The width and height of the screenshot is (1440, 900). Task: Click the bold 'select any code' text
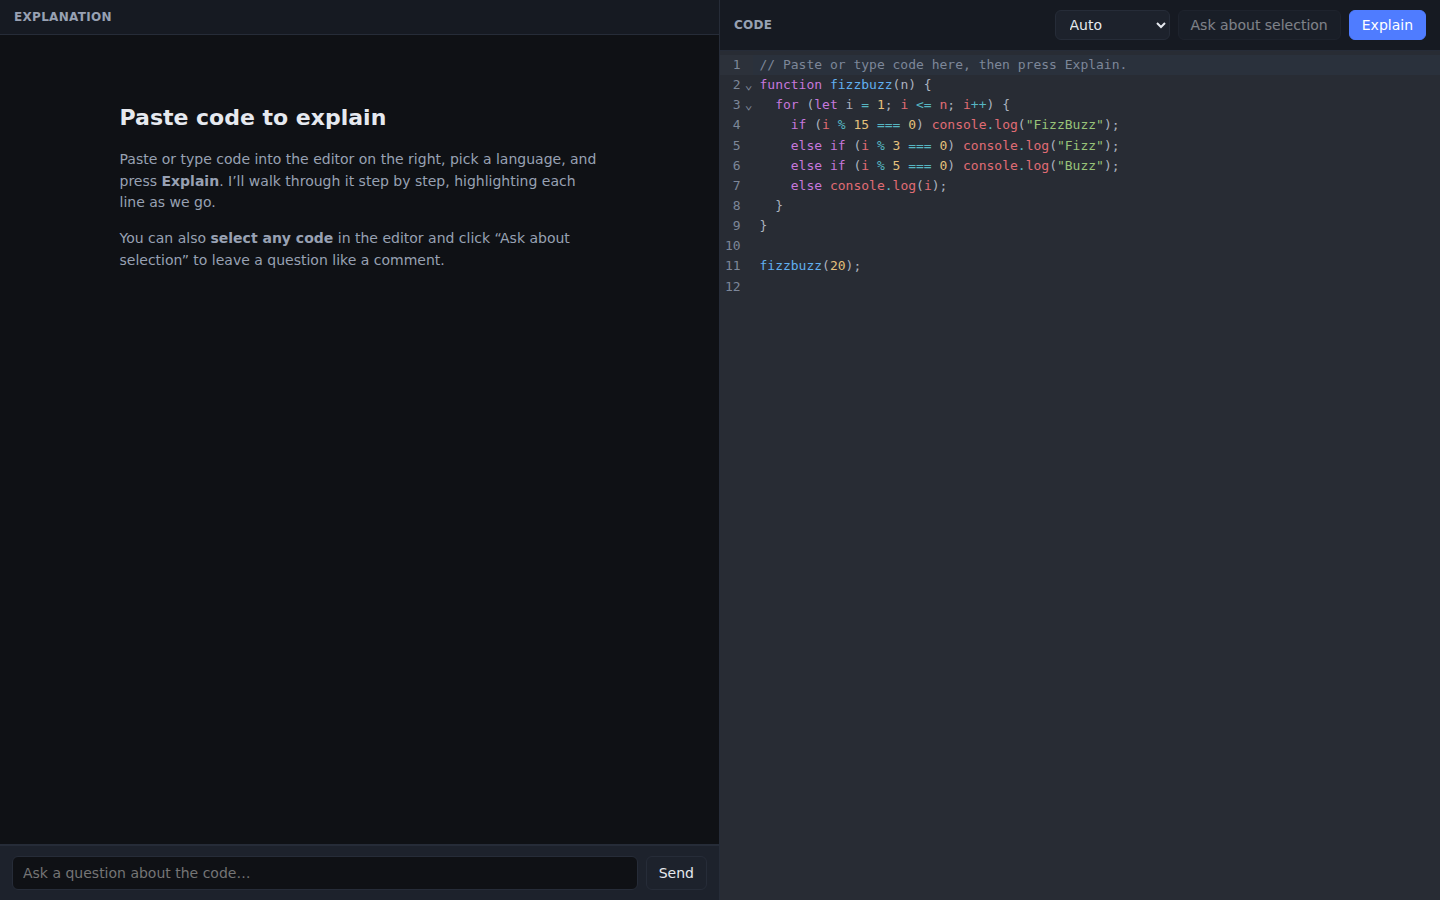[x=272, y=238]
